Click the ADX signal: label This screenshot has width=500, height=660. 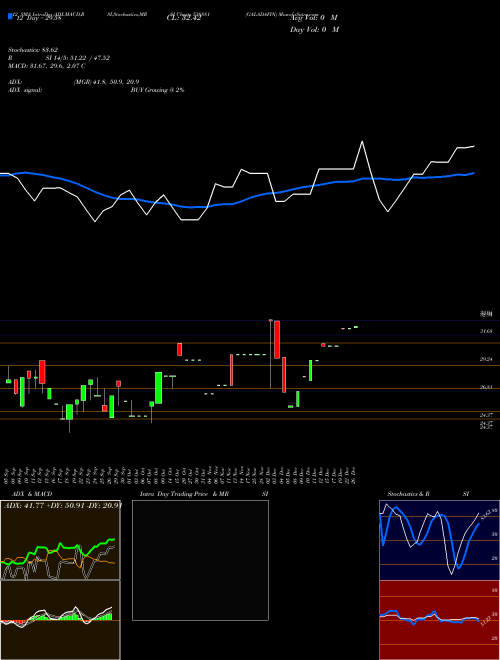25,90
